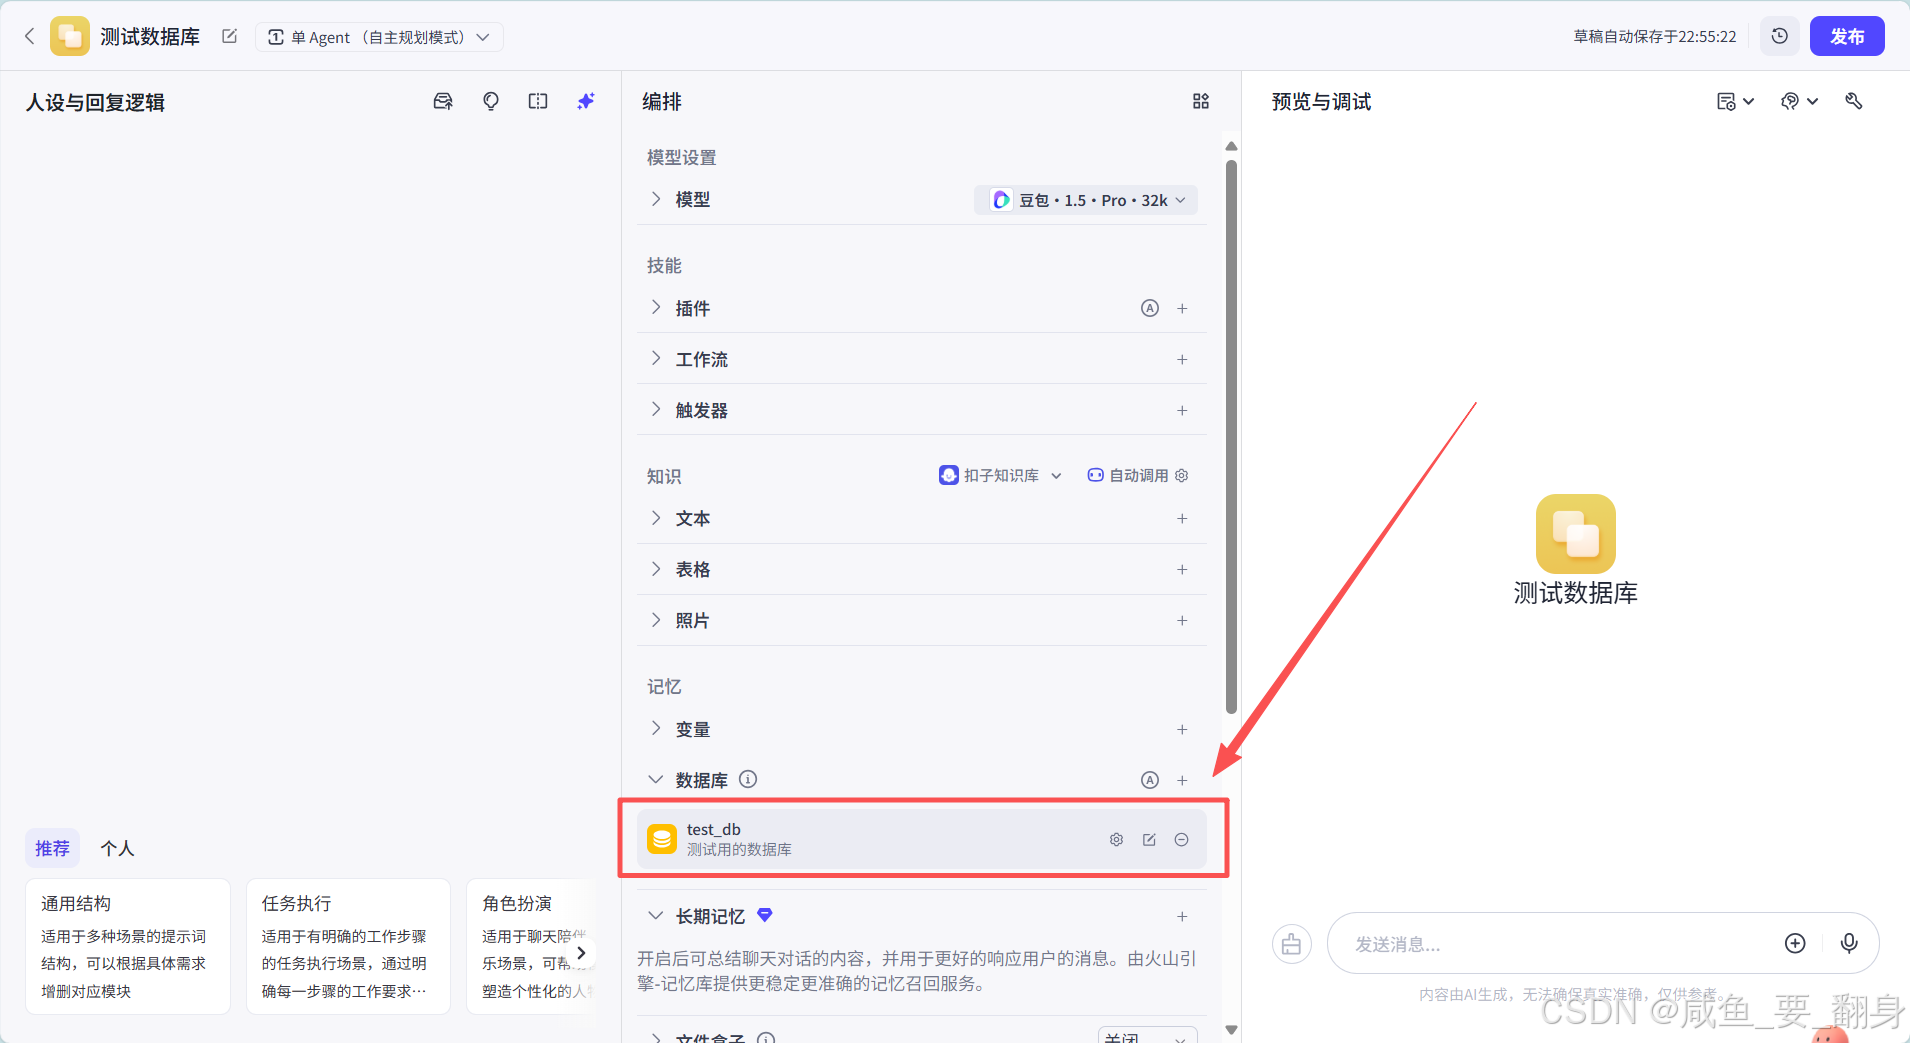The image size is (1910, 1043).
Task: Expand the 插件 section
Action: (656, 308)
